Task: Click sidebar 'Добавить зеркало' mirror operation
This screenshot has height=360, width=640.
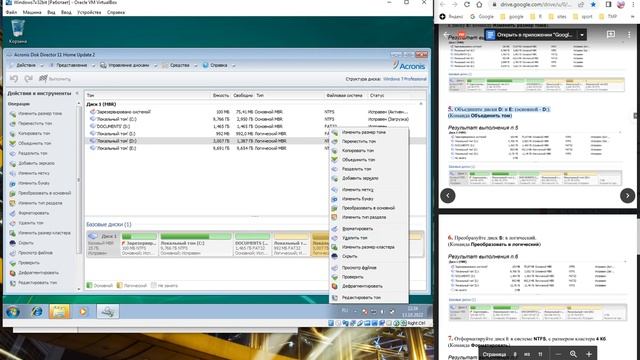Action: [36, 163]
